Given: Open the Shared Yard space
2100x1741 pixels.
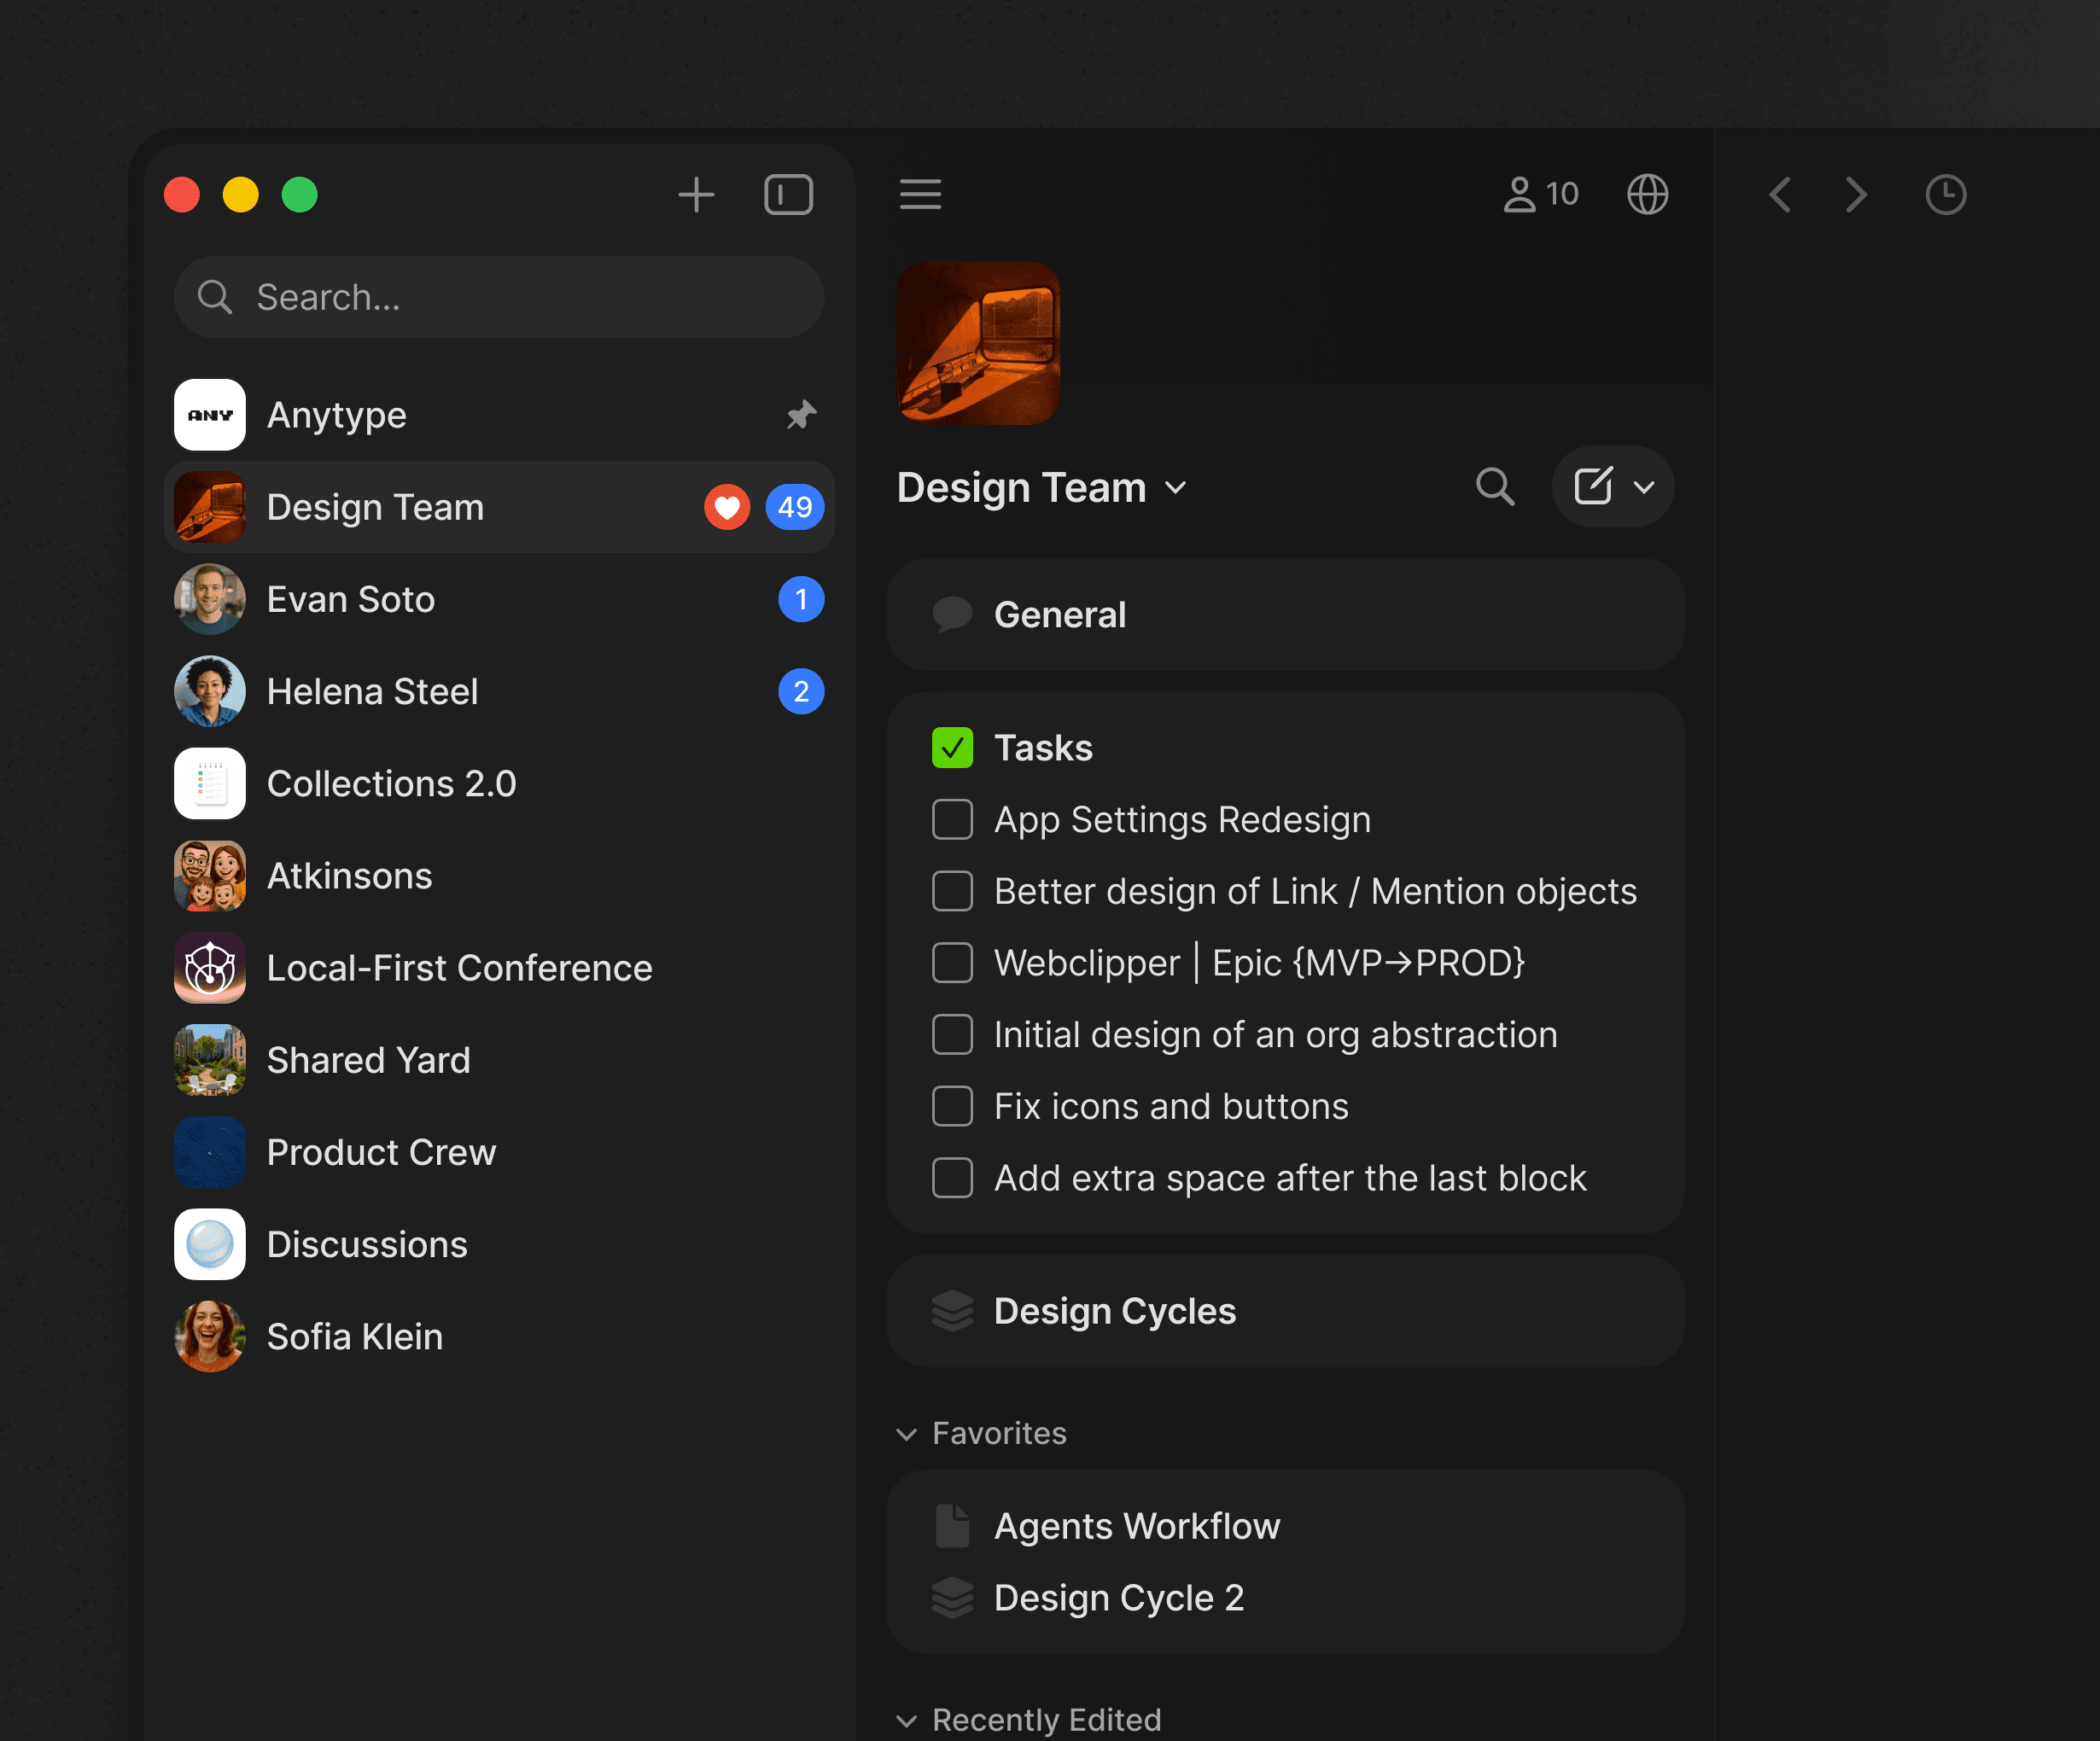Looking at the screenshot, I should pyautogui.click(x=499, y=1060).
